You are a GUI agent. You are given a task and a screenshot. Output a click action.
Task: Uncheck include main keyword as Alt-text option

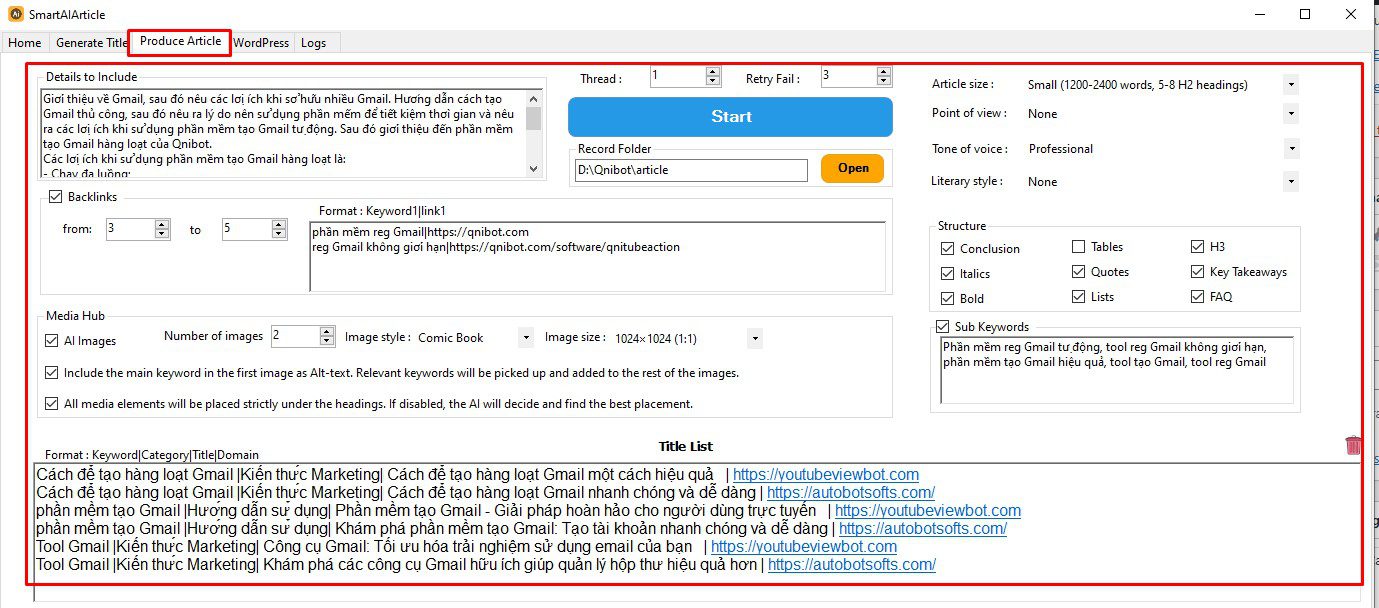(x=52, y=373)
